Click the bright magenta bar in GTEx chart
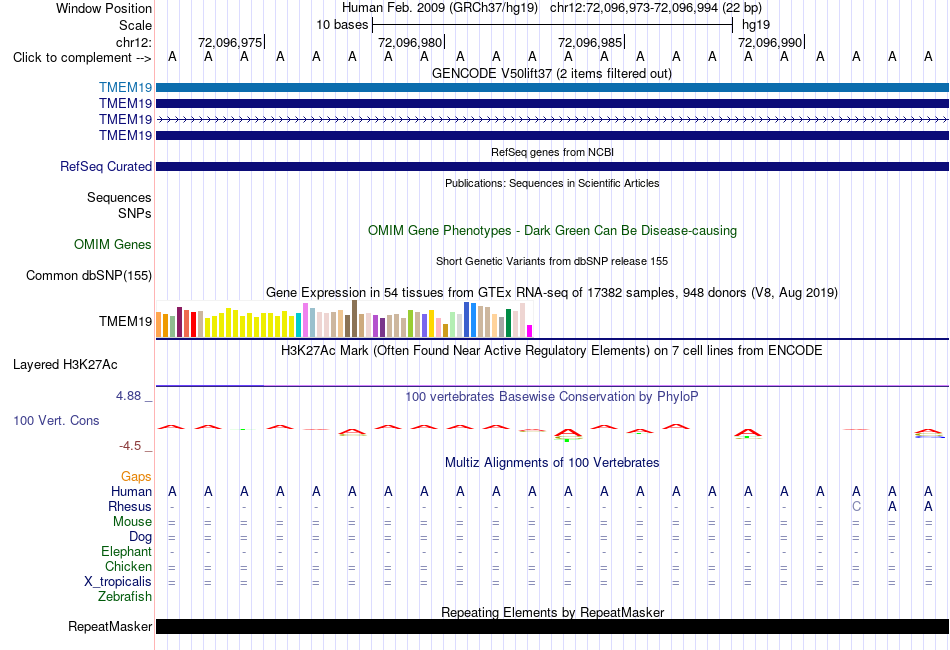 pos(529,331)
